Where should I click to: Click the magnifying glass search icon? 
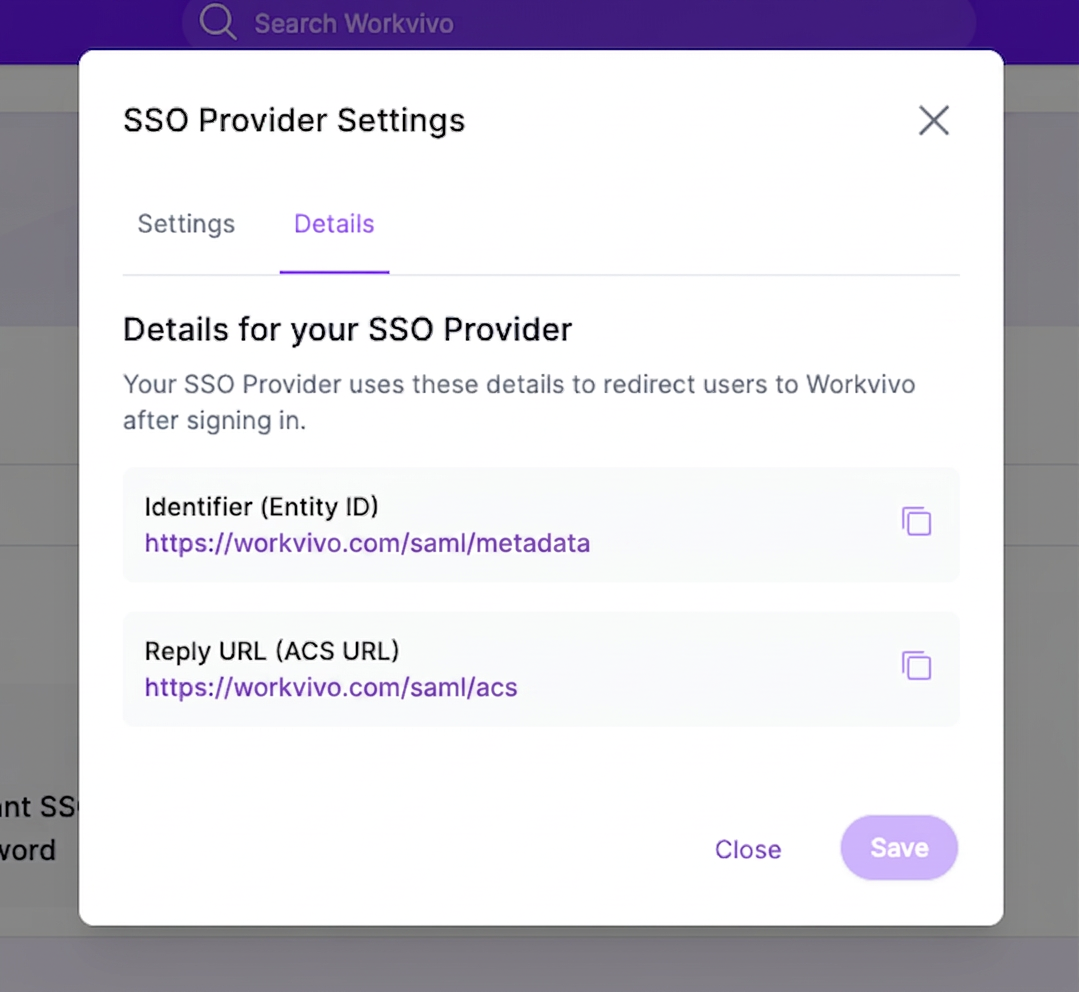(217, 22)
